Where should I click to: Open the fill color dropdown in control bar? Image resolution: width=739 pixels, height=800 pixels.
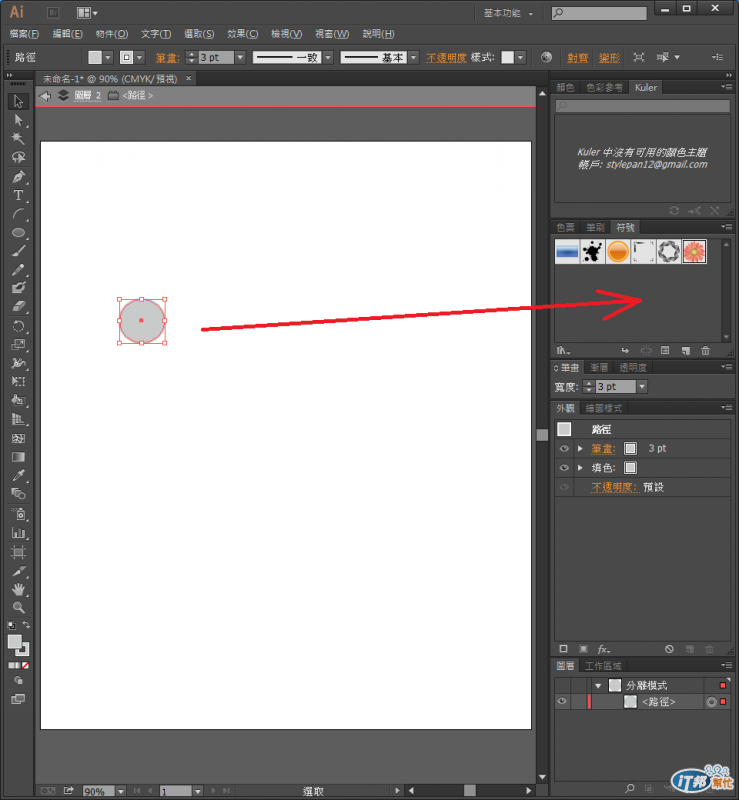(108, 58)
